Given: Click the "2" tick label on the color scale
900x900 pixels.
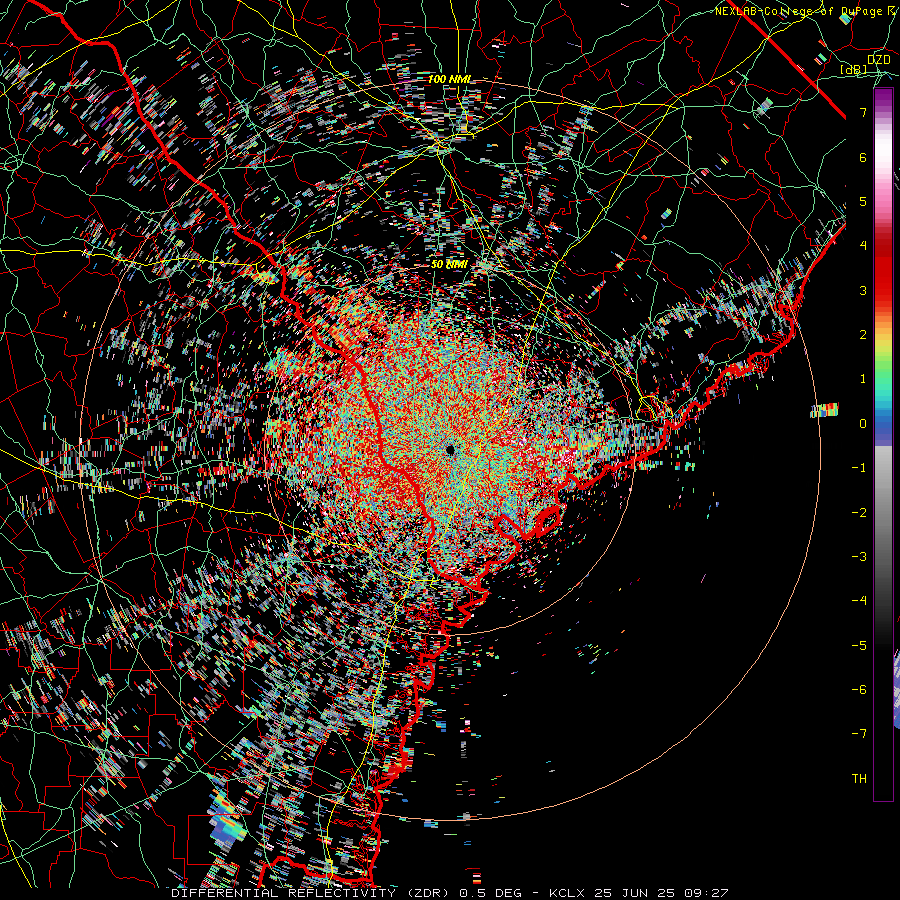Looking at the screenshot, I should pos(863,335).
